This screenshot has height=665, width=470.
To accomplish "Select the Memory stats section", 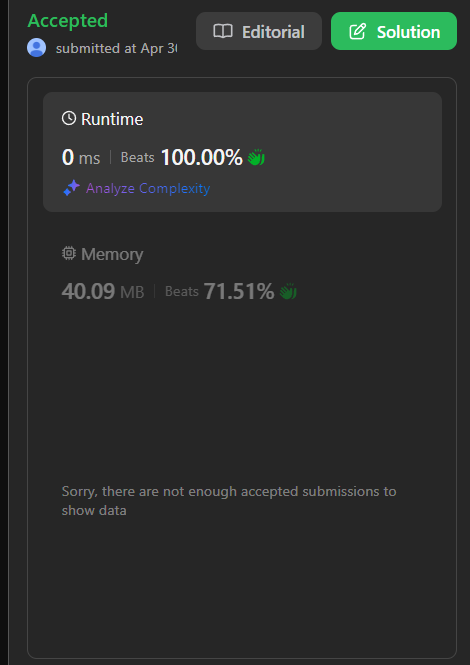I will coord(242,274).
